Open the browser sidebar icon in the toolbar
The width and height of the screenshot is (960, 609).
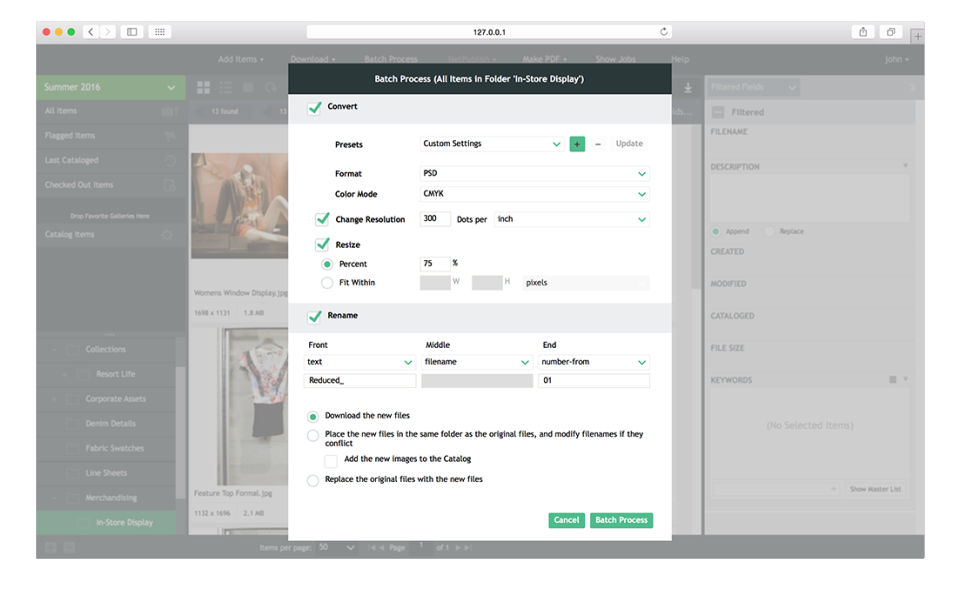(x=131, y=31)
